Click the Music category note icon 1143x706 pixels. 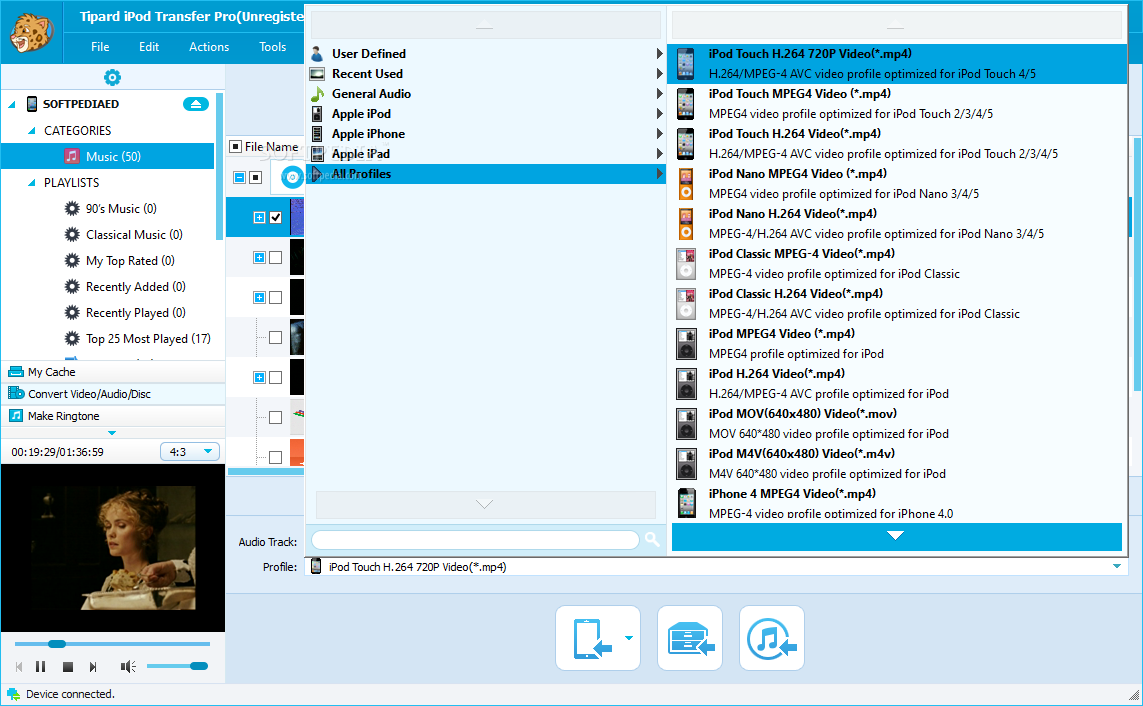71,156
